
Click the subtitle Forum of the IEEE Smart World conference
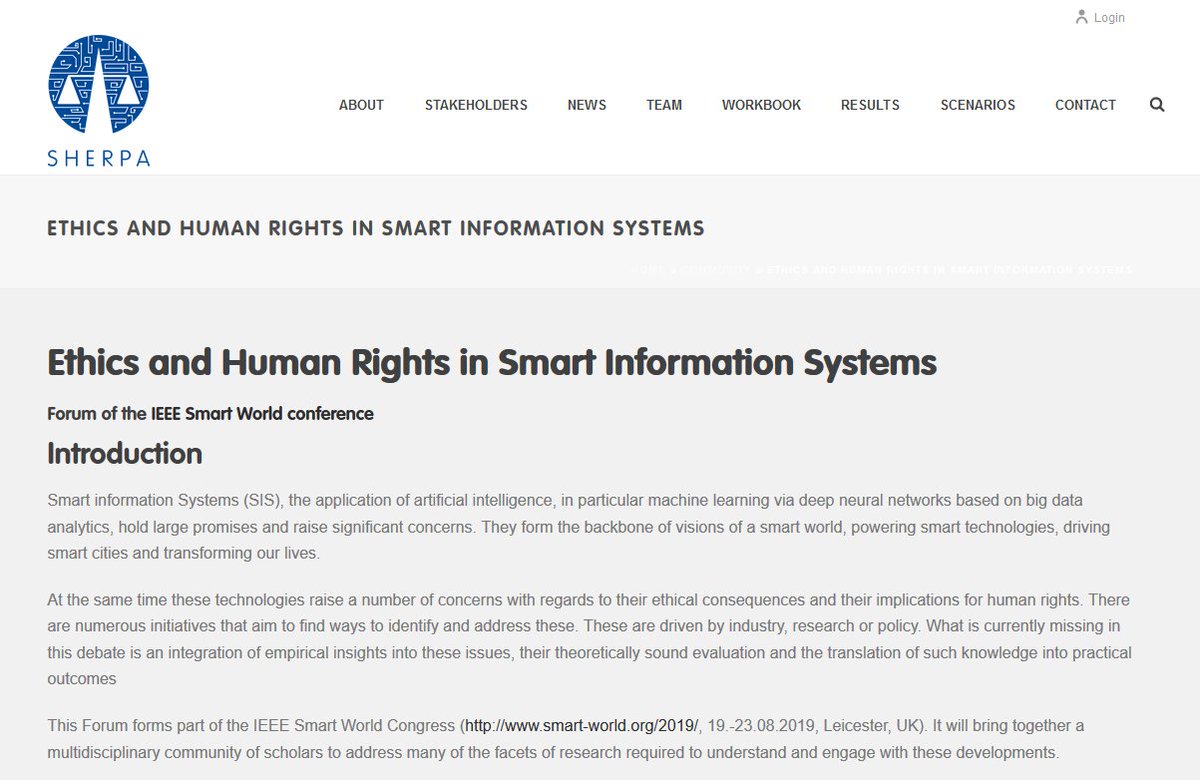point(210,414)
